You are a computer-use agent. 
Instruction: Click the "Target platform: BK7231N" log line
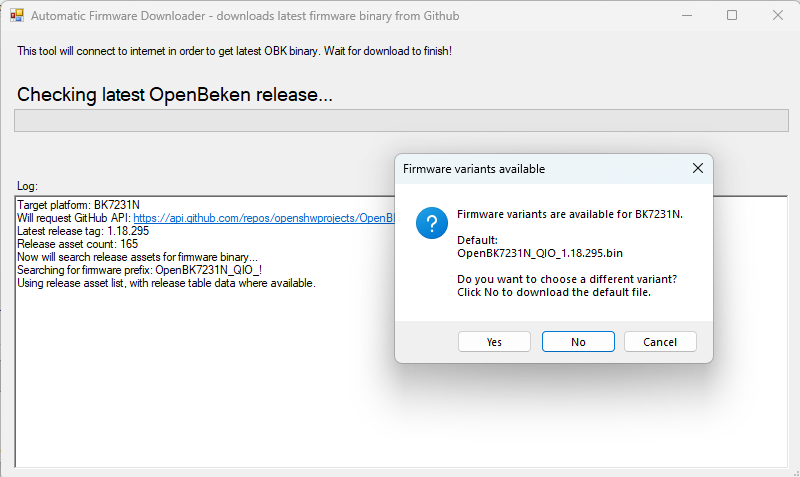[78, 205]
